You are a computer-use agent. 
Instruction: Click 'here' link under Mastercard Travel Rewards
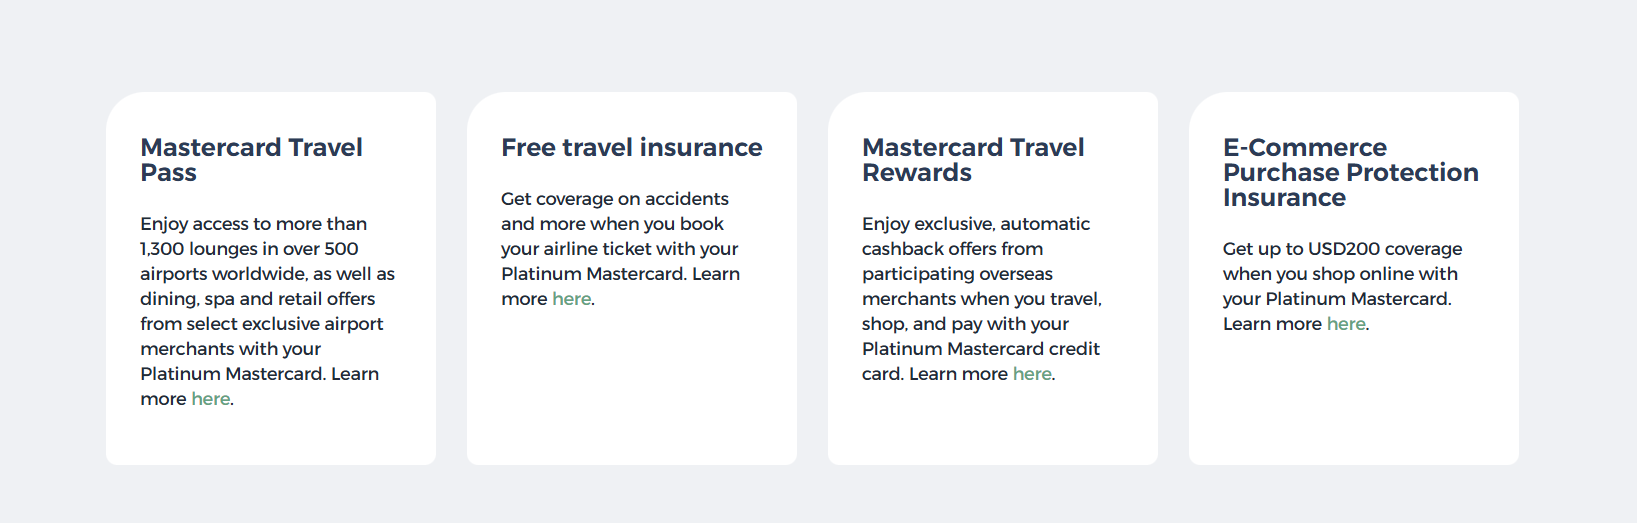point(1032,374)
